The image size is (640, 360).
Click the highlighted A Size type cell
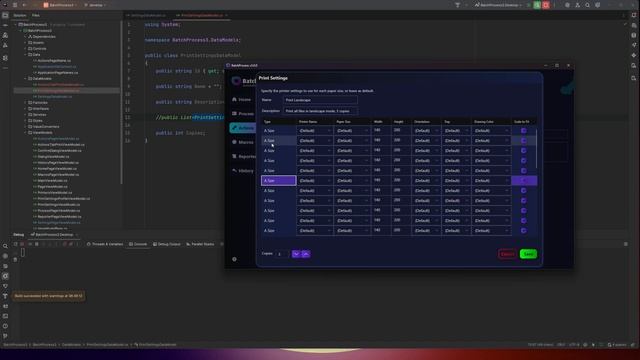point(278,180)
